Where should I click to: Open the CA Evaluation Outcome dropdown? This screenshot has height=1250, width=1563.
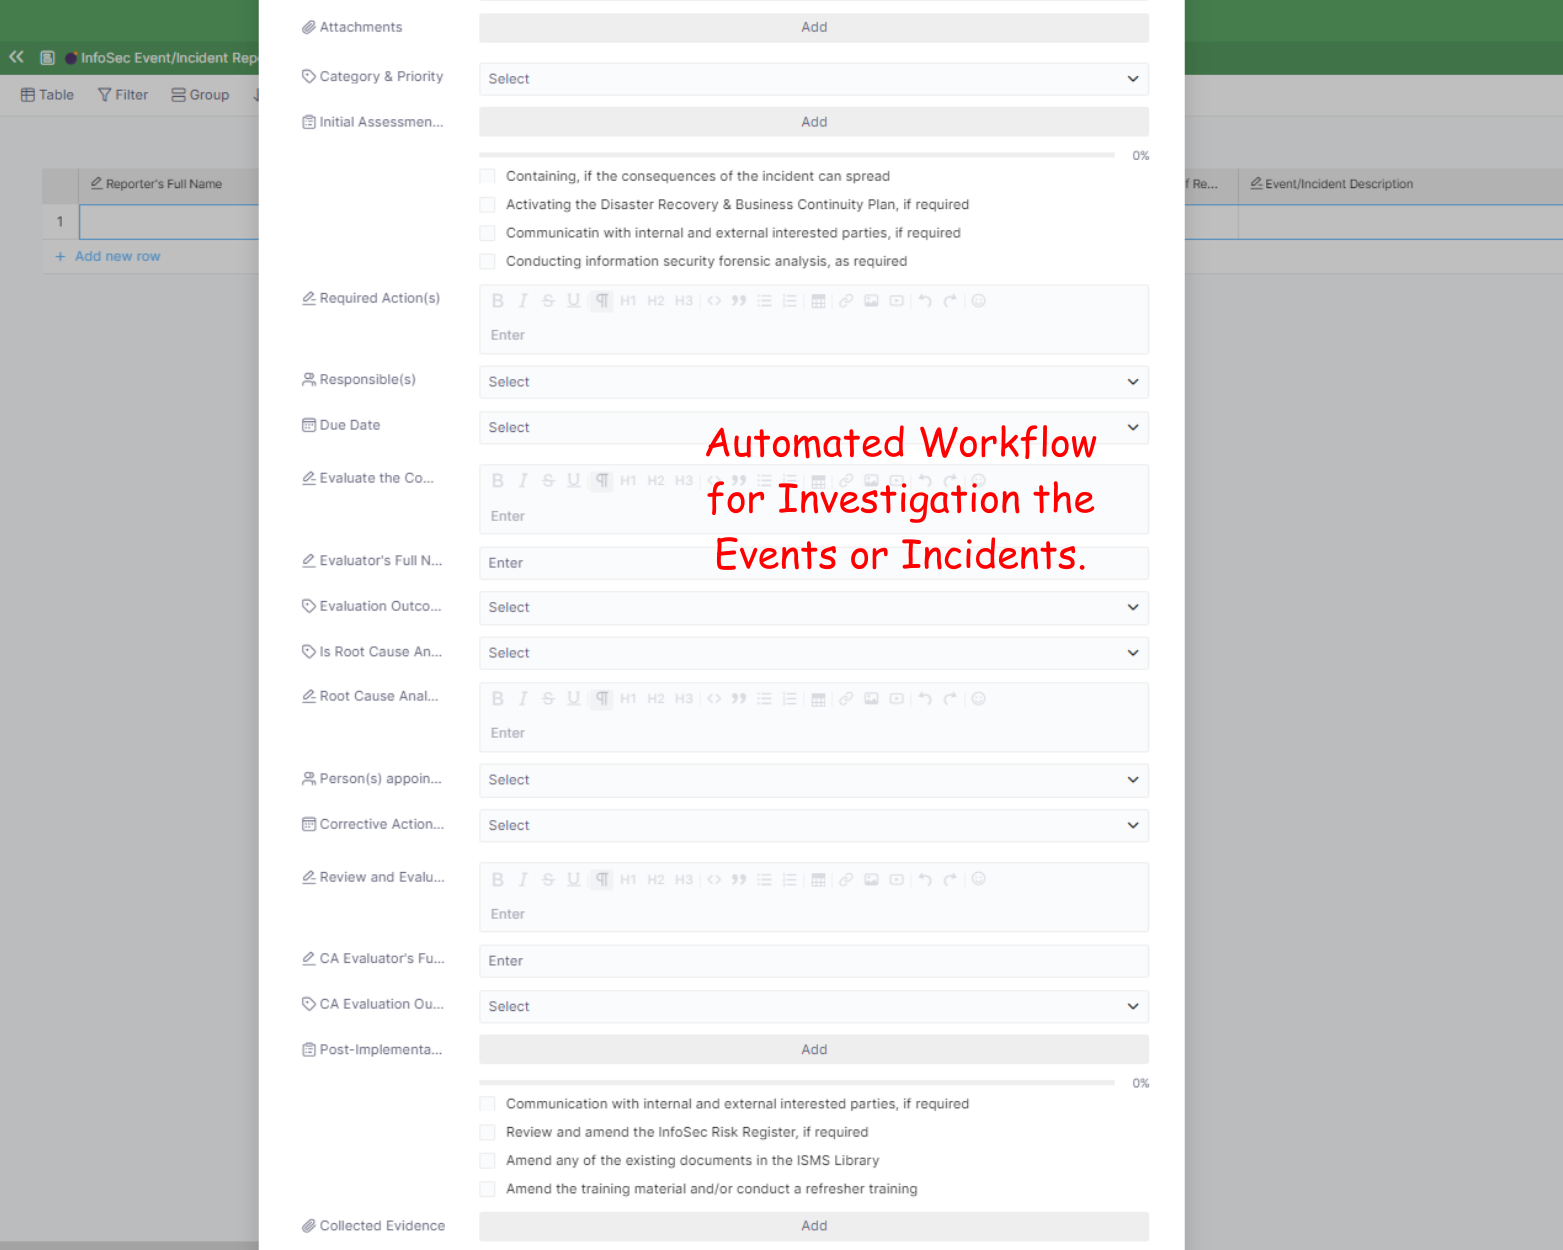click(813, 1007)
